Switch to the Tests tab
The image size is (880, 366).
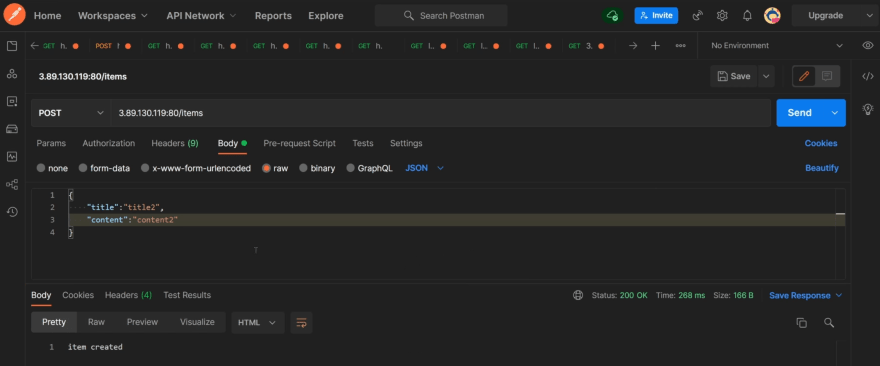[x=363, y=143]
